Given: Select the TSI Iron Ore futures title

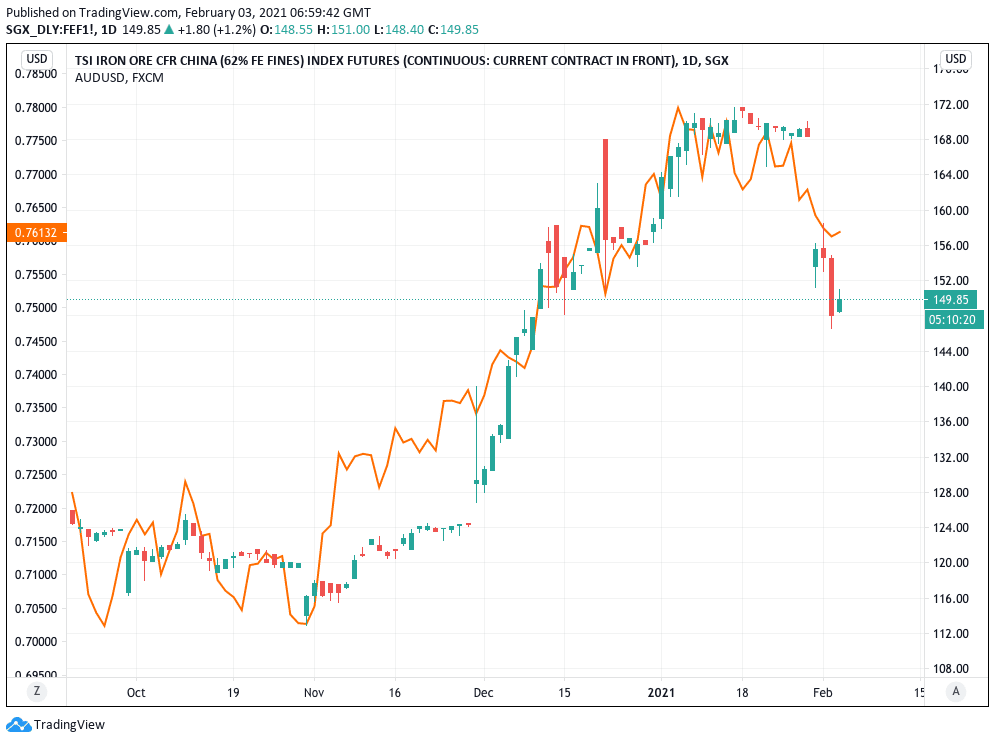Looking at the screenshot, I should pos(402,60).
